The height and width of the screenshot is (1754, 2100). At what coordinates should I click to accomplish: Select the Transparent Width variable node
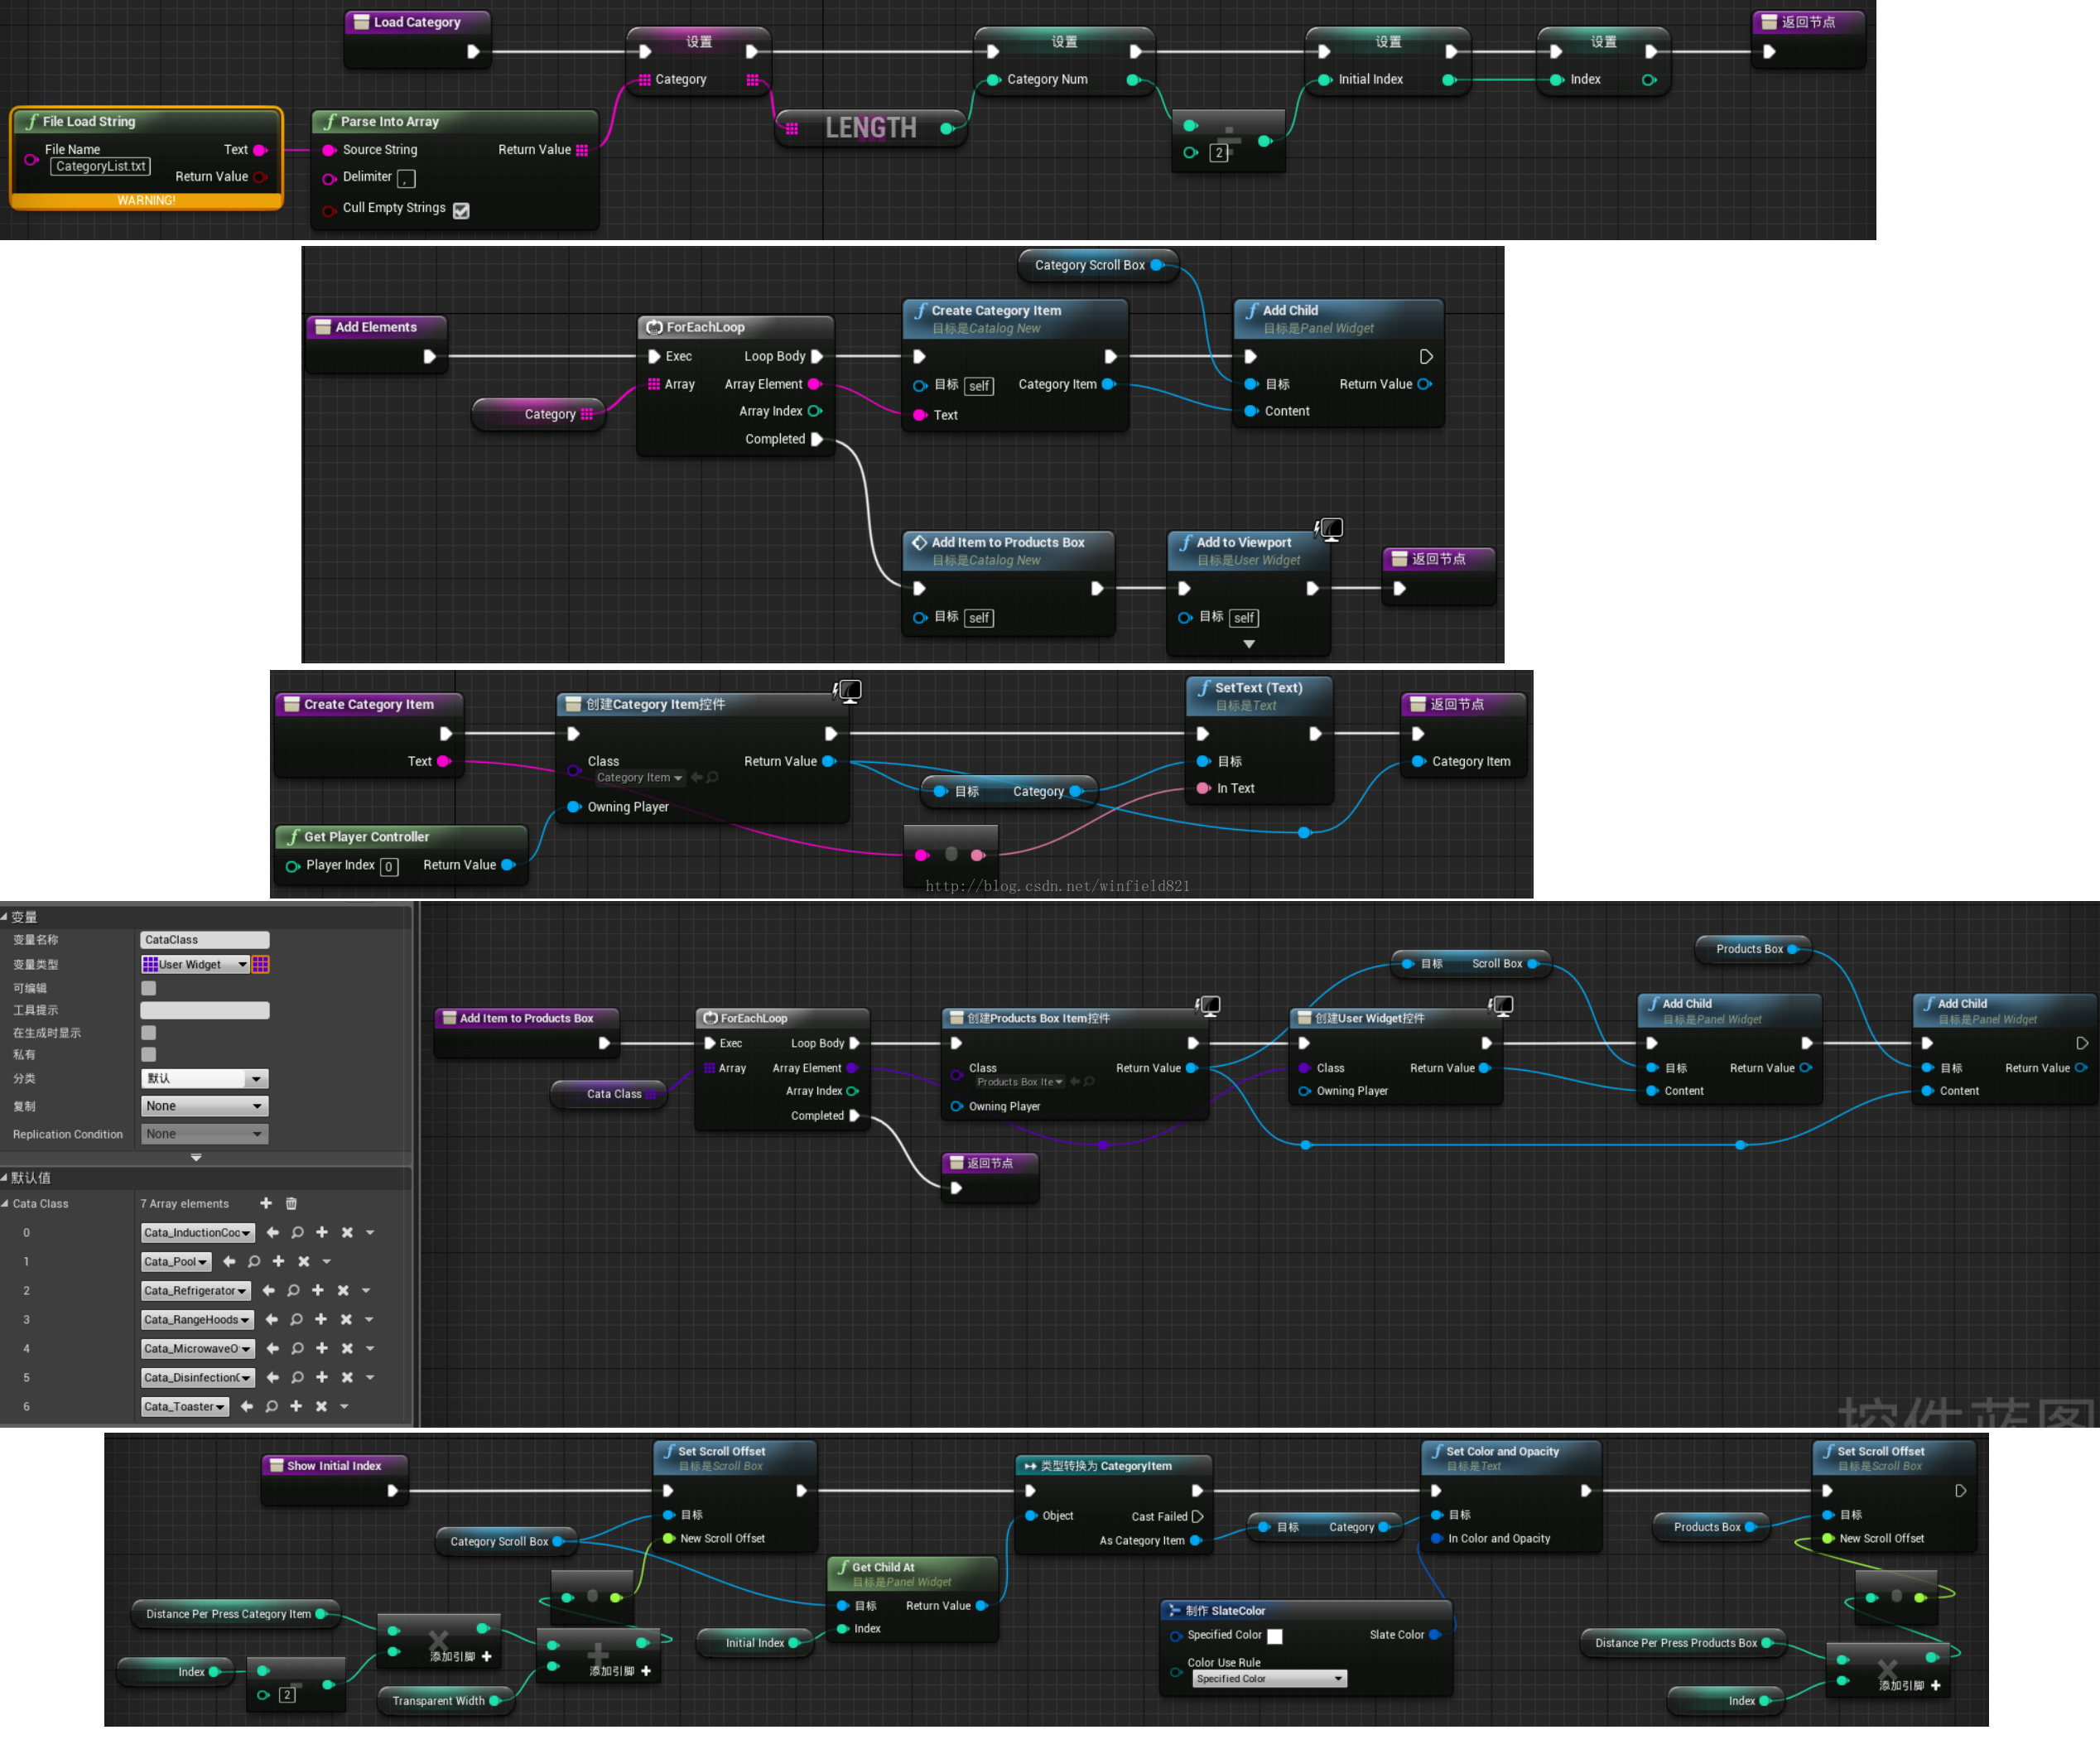[446, 1700]
